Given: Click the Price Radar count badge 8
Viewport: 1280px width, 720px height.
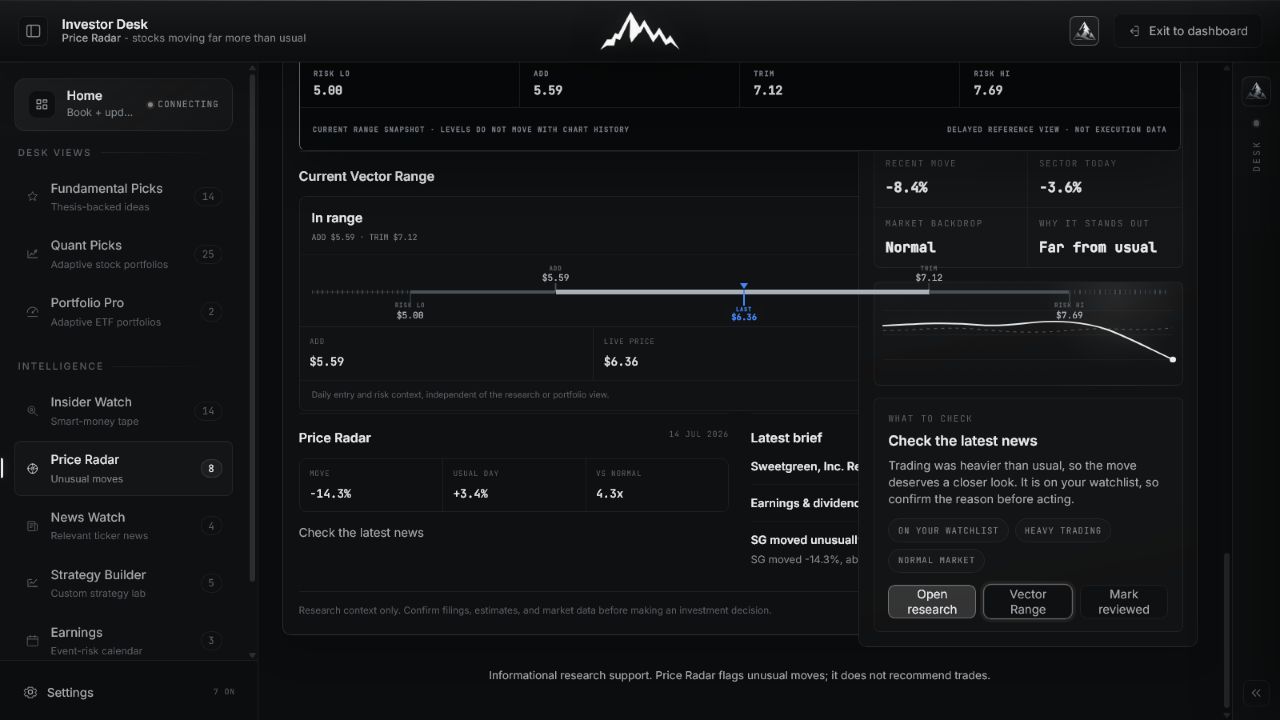Looking at the screenshot, I should click(x=211, y=468).
